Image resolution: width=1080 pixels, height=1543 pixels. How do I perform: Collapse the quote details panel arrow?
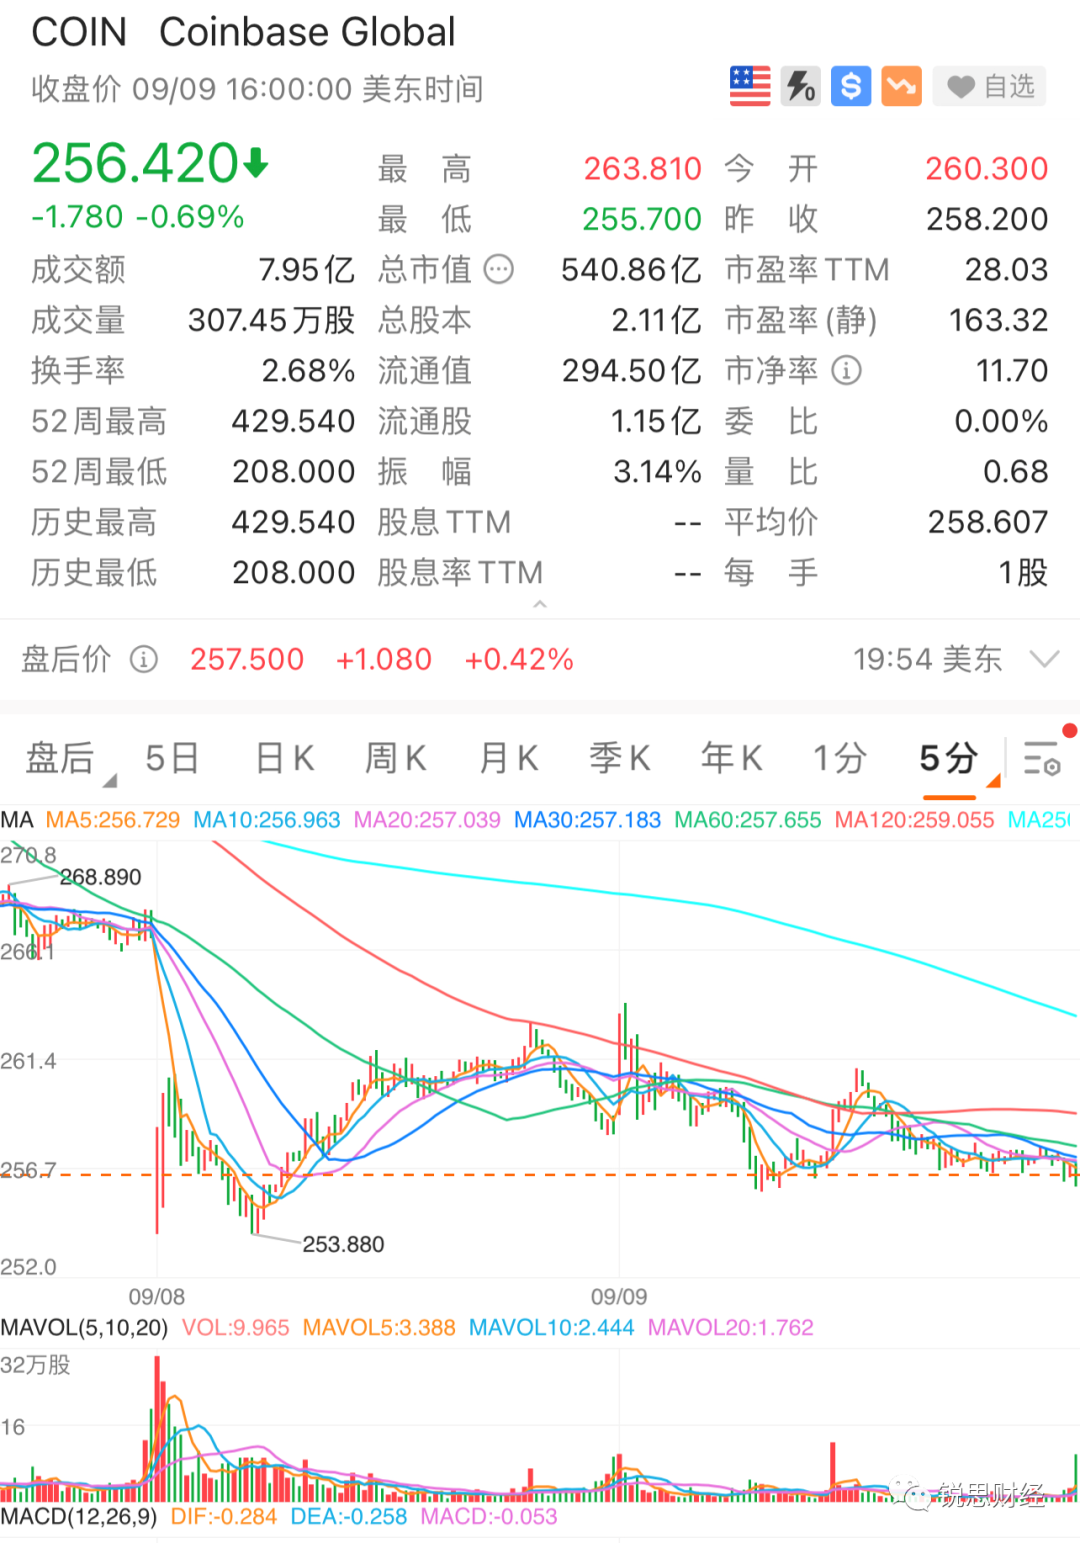point(540,604)
